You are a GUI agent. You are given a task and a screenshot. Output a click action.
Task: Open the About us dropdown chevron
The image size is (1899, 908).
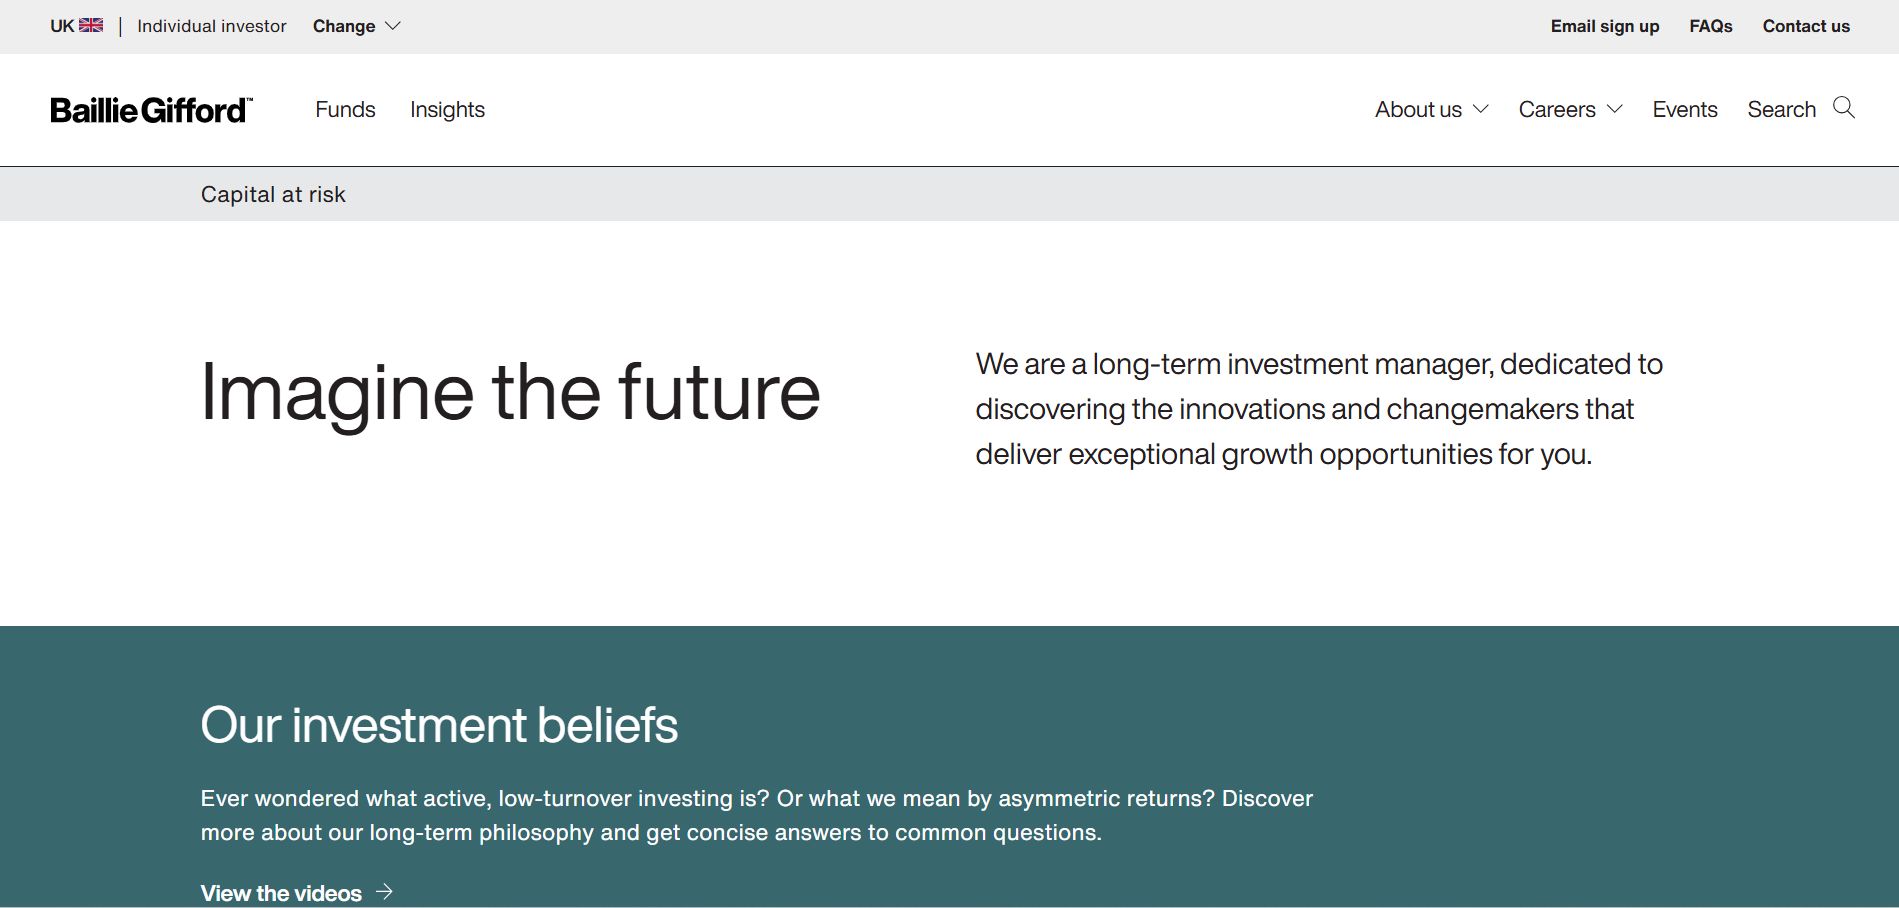pyautogui.click(x=1481, y=109)
